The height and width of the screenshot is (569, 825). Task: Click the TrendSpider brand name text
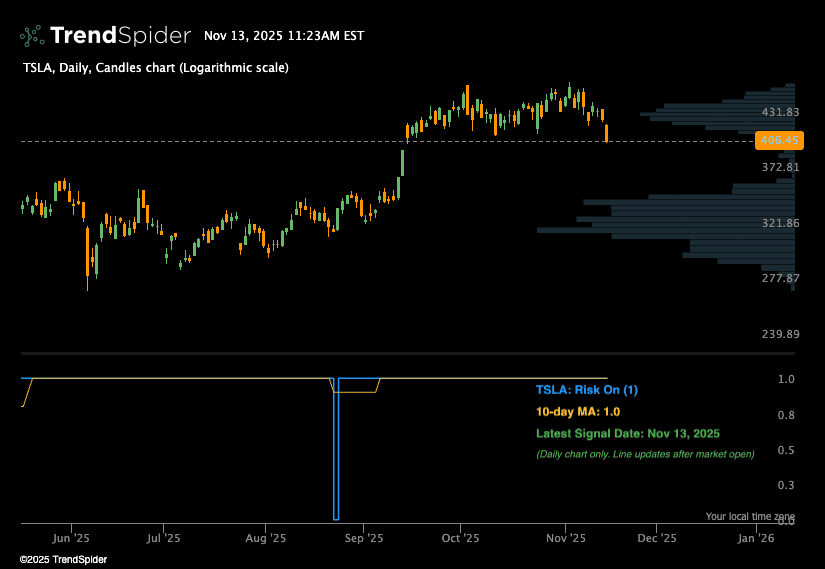[120, 36]
